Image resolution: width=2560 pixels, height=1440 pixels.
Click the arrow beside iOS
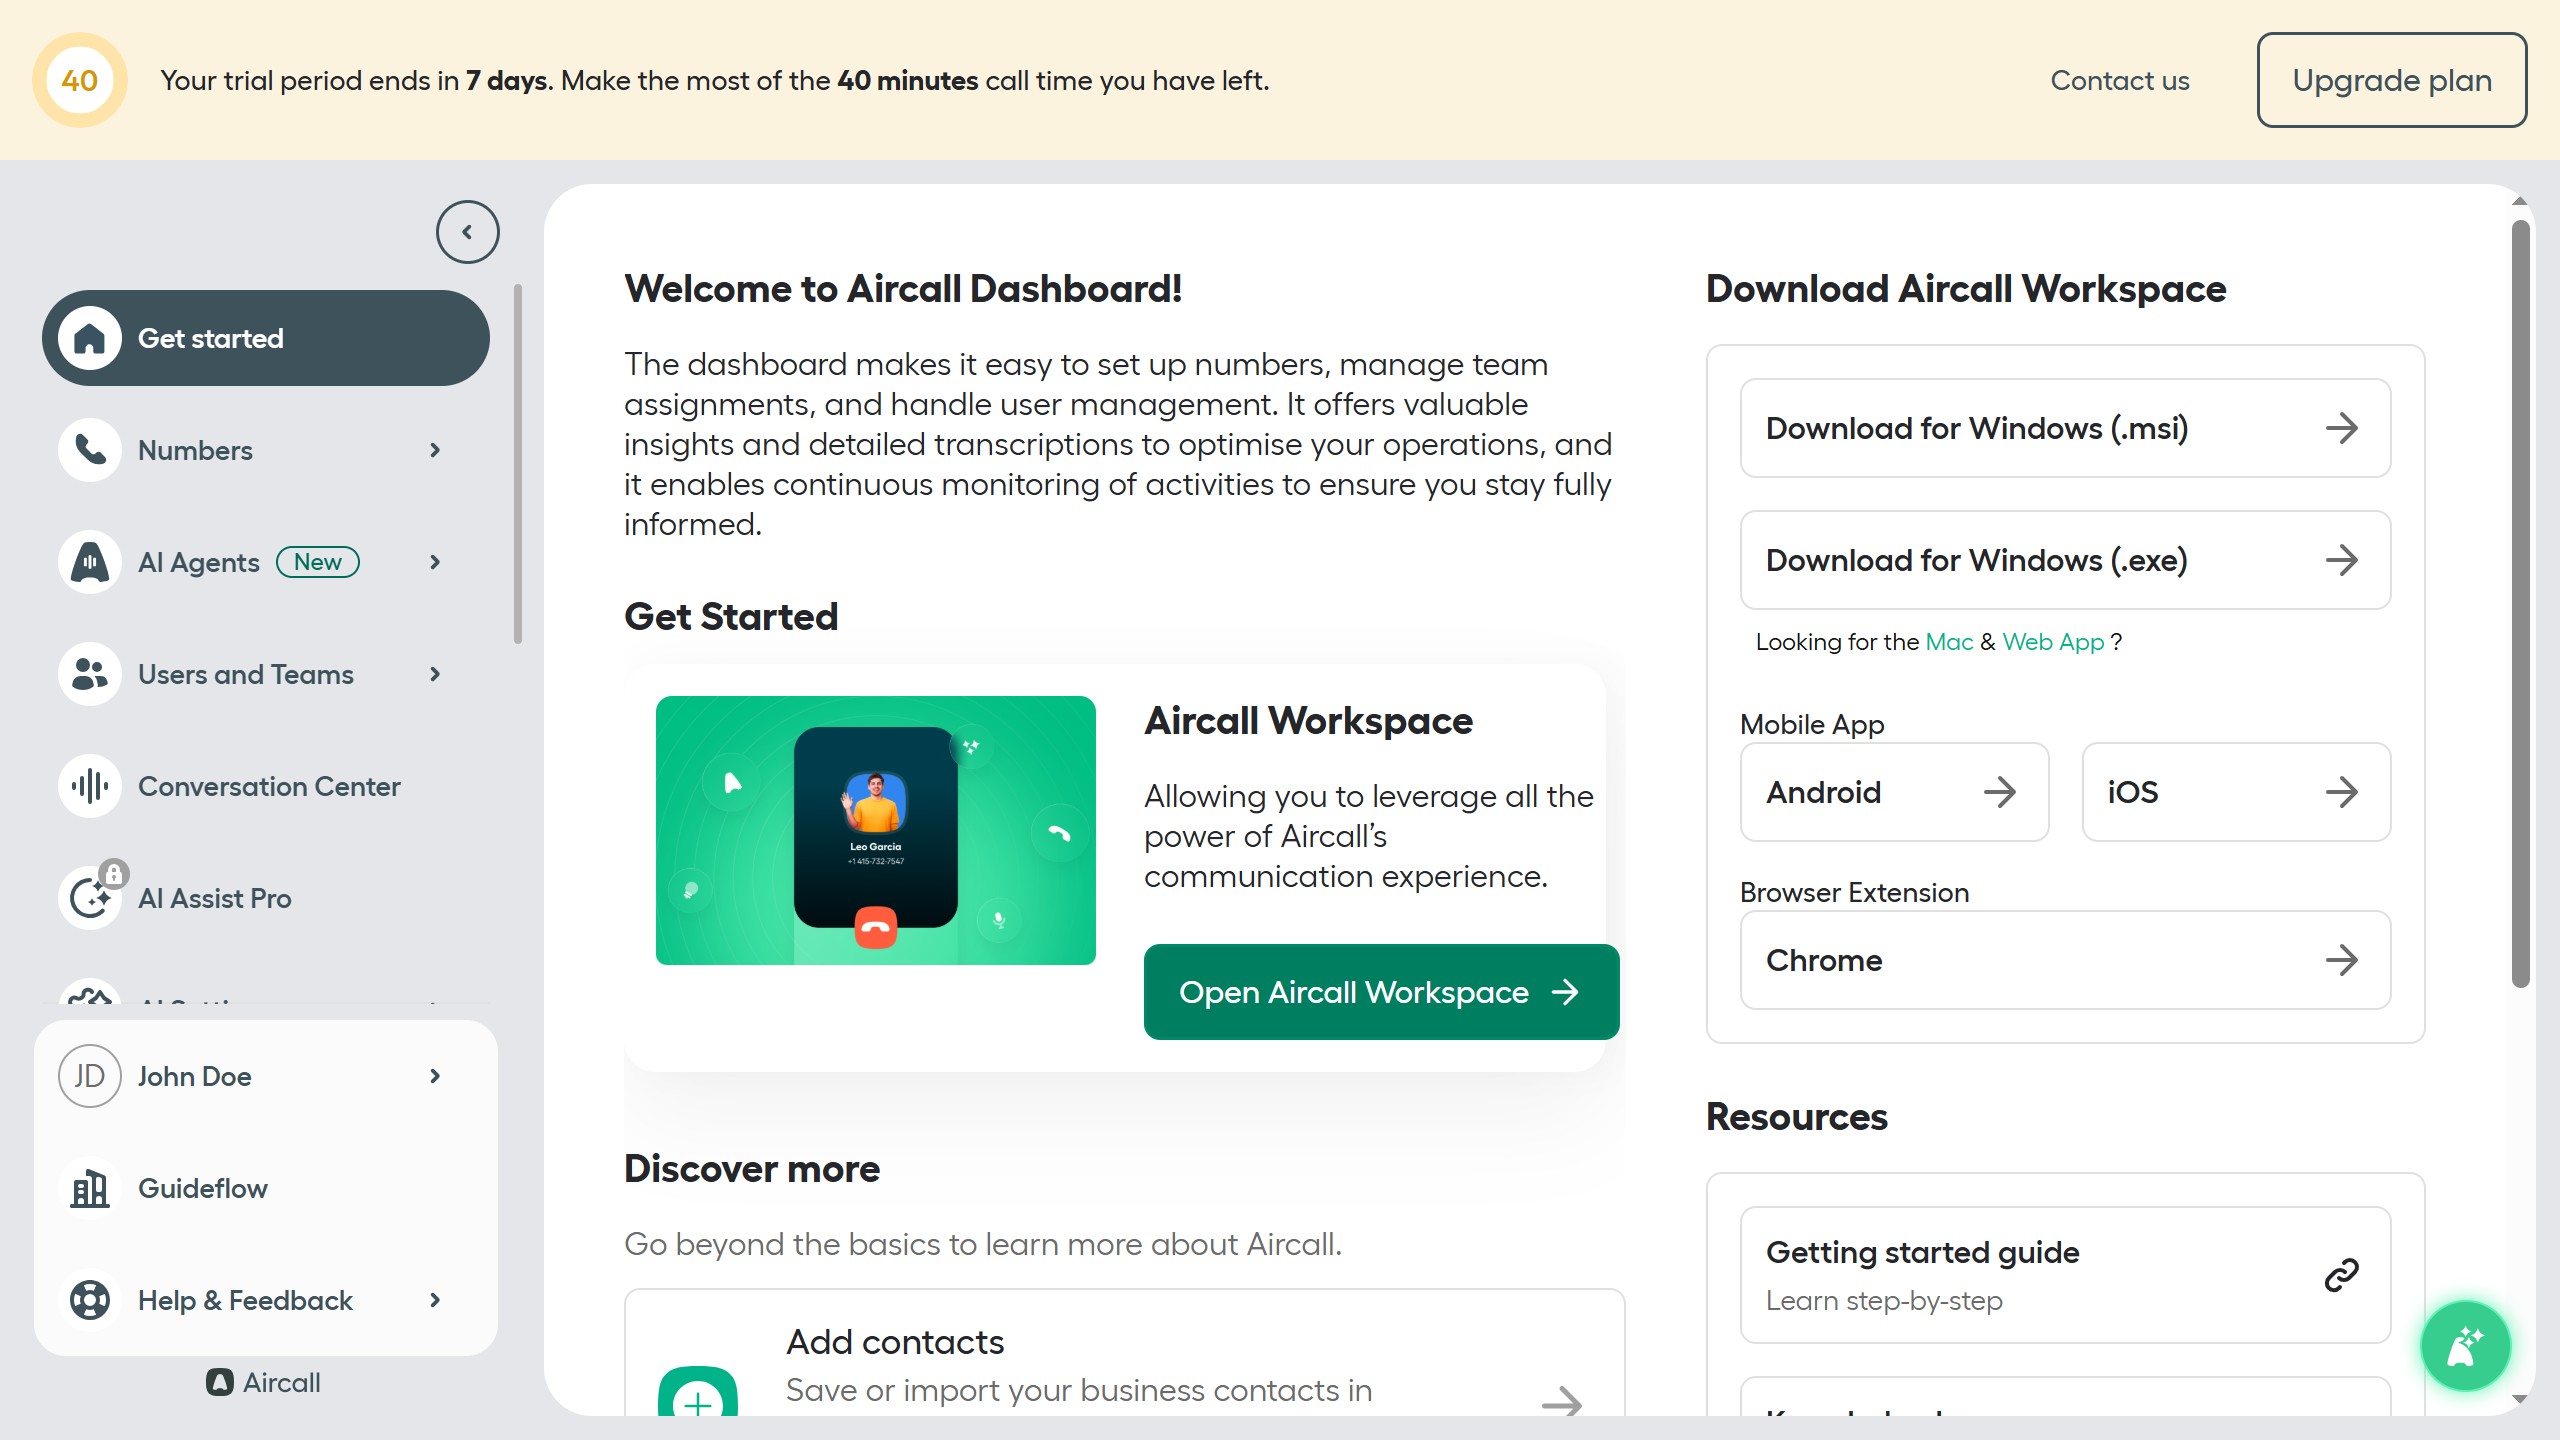[x=2341, y=792]
